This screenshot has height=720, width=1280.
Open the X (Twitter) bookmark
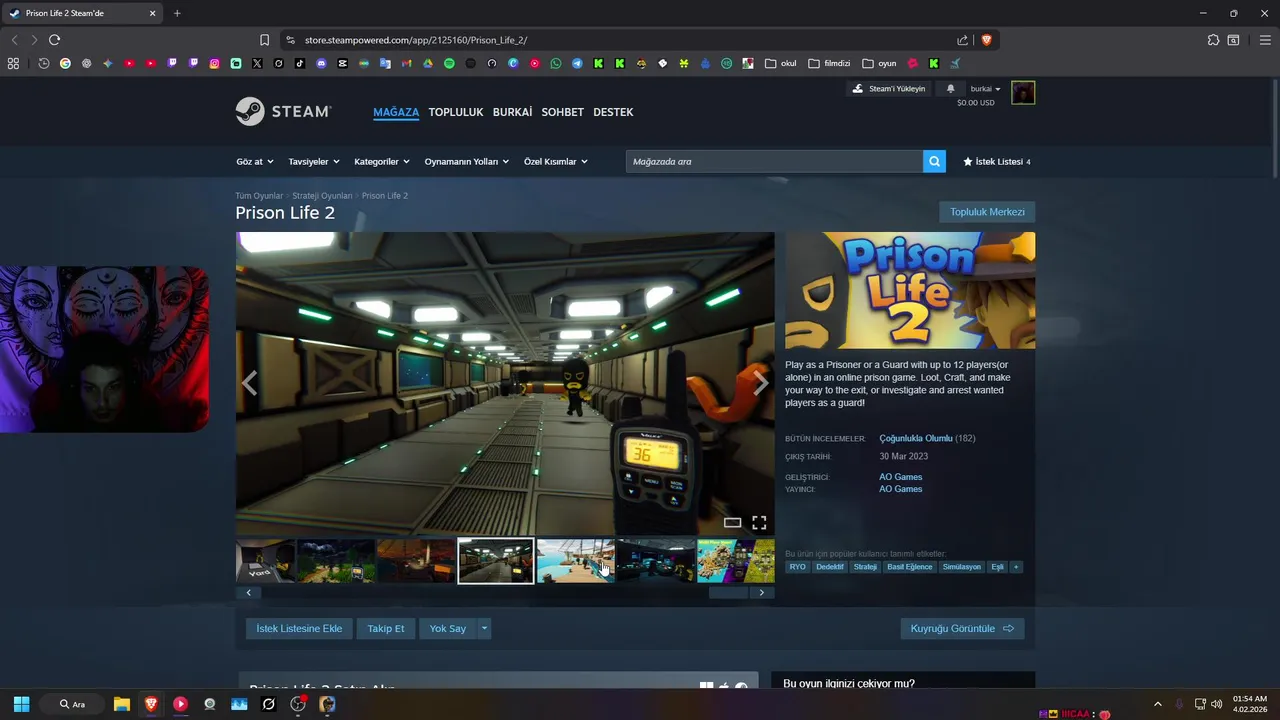[x=257, y=63]
